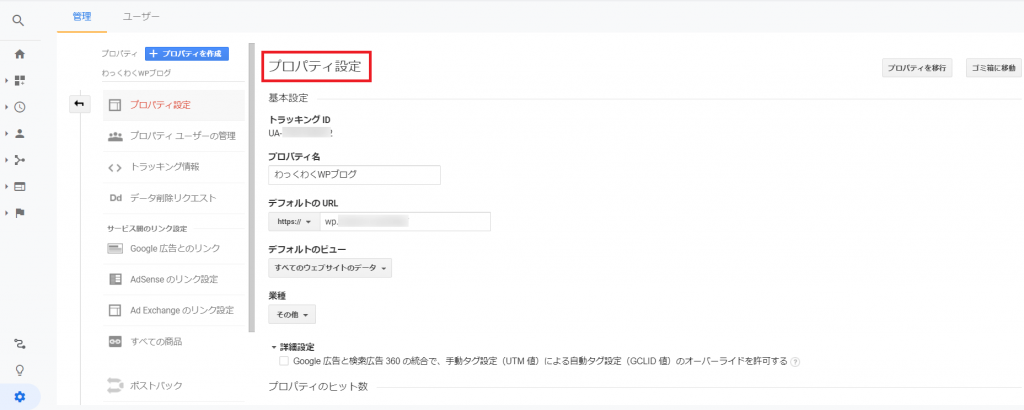
Task: Open the Conversions flag icon in sidebar
Action: click(19, 212)
